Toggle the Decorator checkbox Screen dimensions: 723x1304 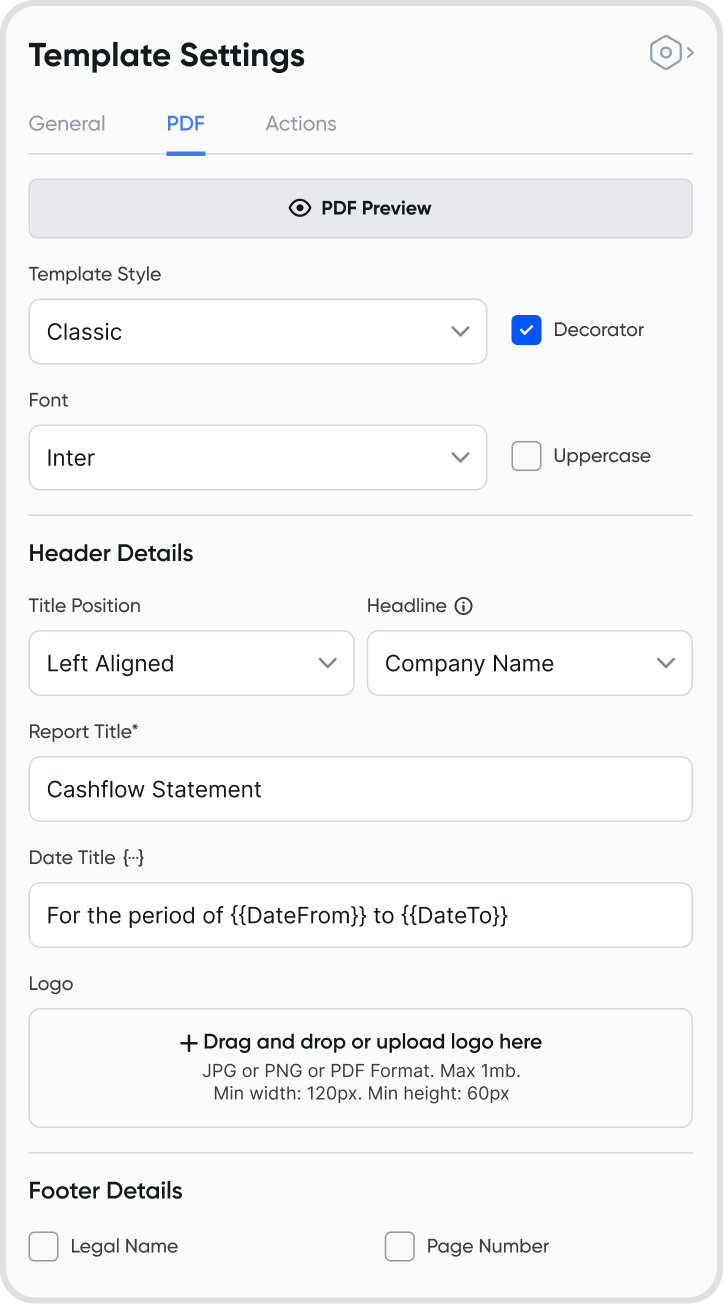tap(526, 330)
